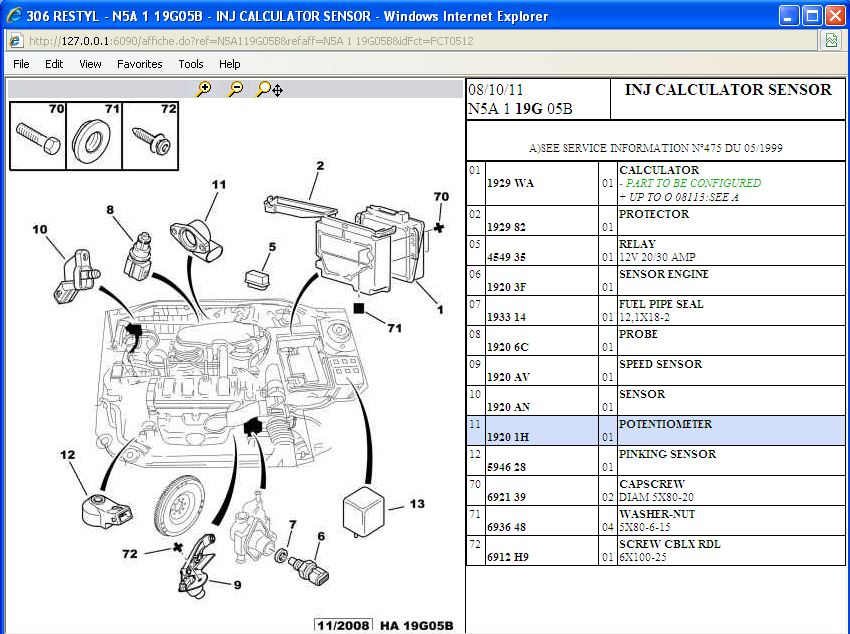The width and height of the screenshot is (850, 634).
Task: Click the N5A 1 19G 05B reference
Action: 520,109
